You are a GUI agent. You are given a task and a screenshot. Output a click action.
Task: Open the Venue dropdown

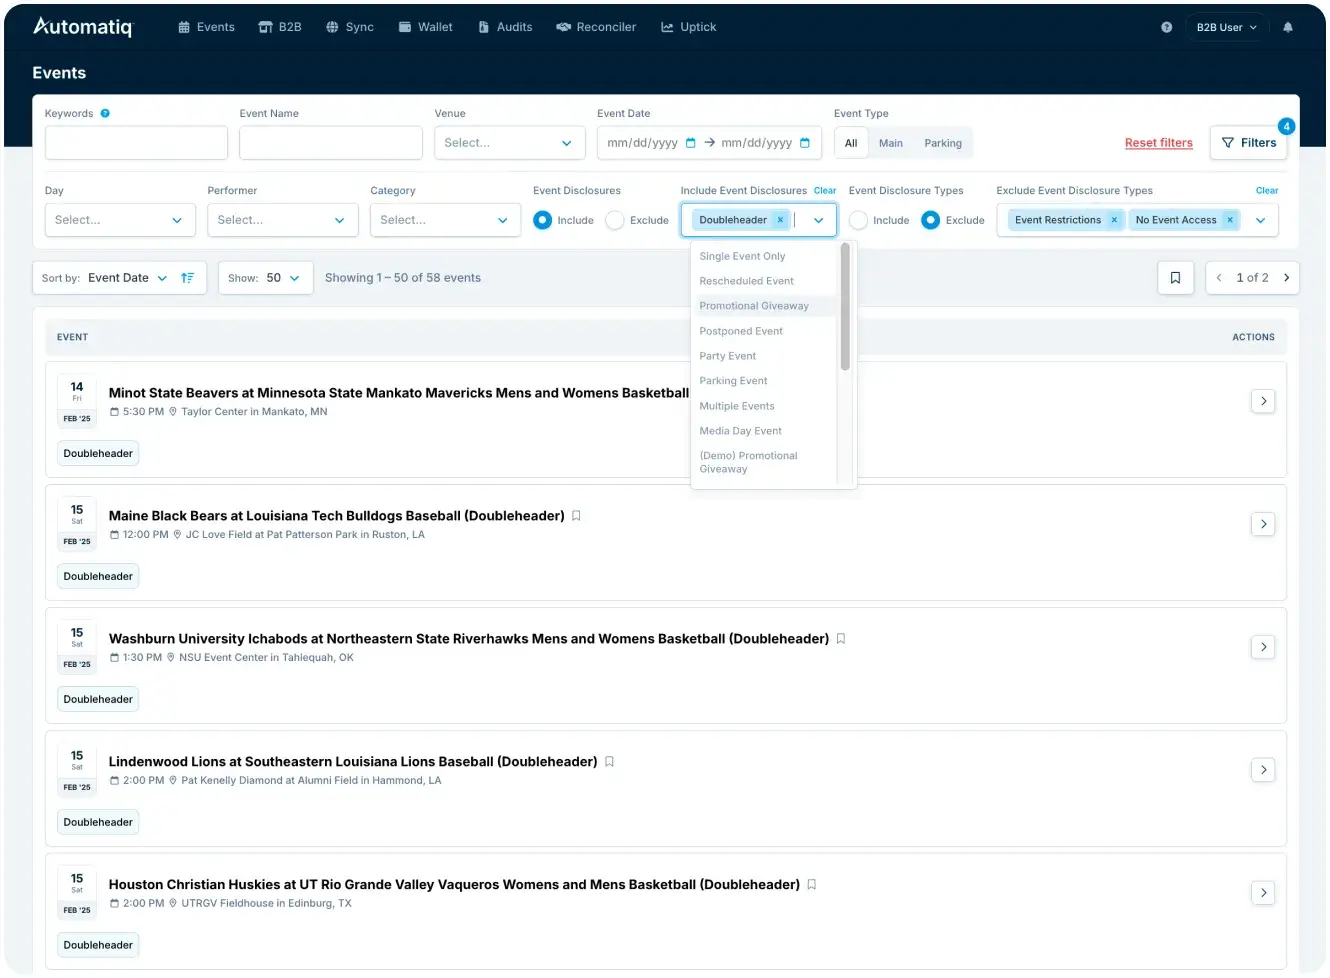click(x=508, y=143)
